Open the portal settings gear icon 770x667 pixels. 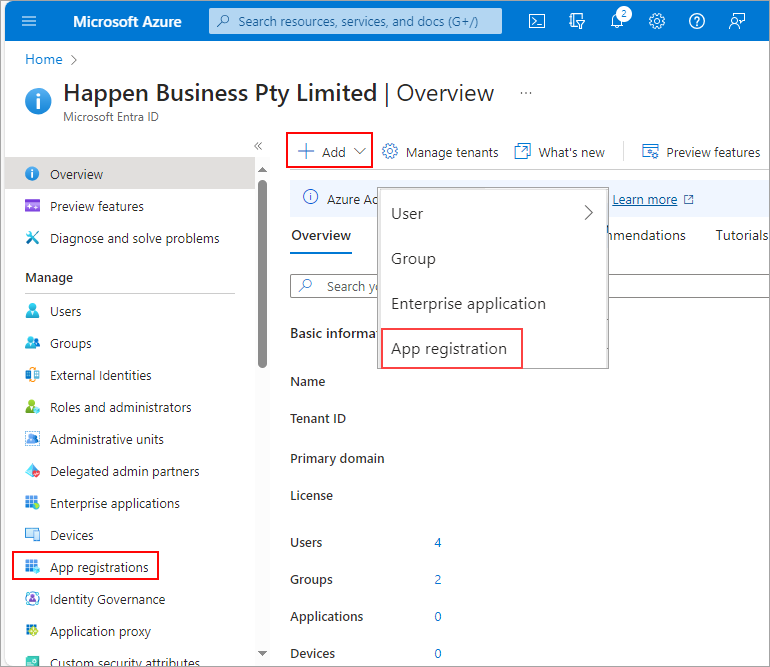pos(657,21)
